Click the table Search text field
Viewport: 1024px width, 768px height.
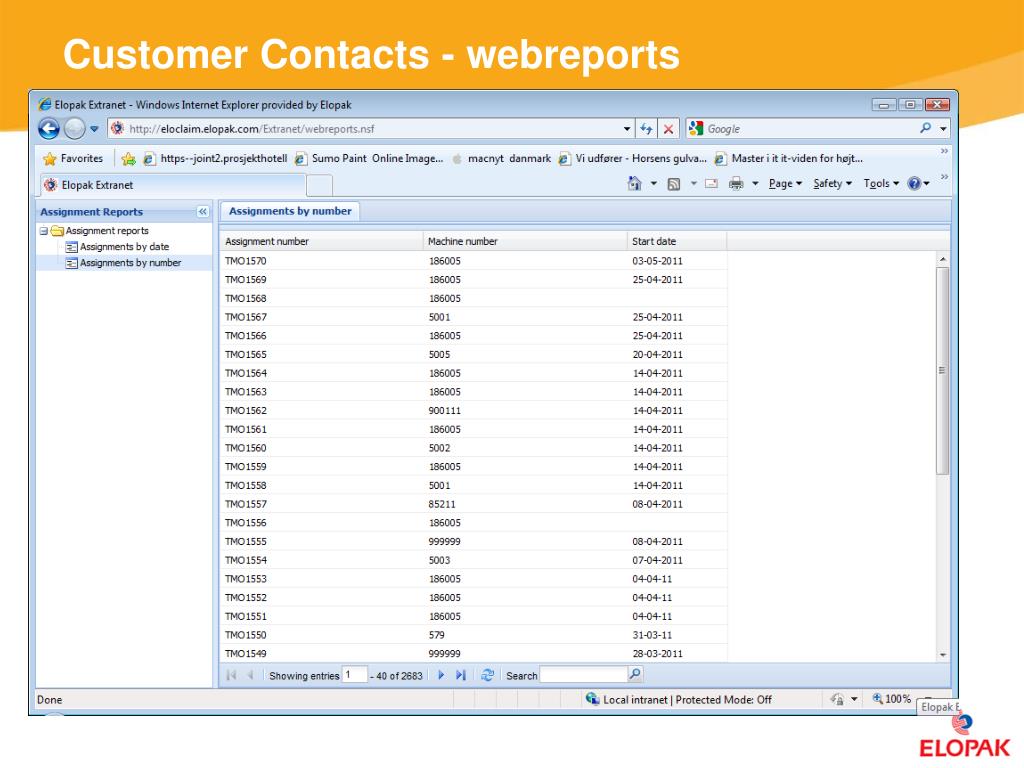[x=583, y=675]
